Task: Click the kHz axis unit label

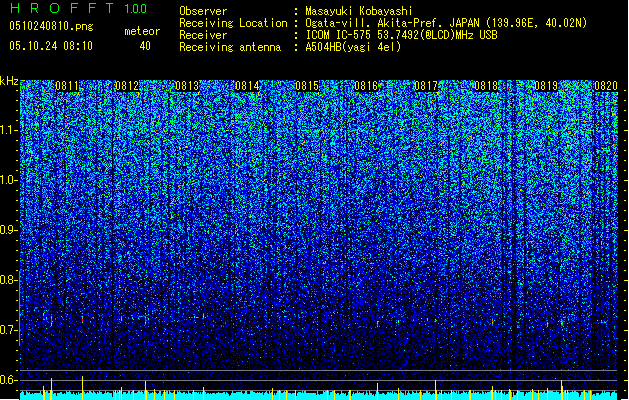Action: point(9,81)
